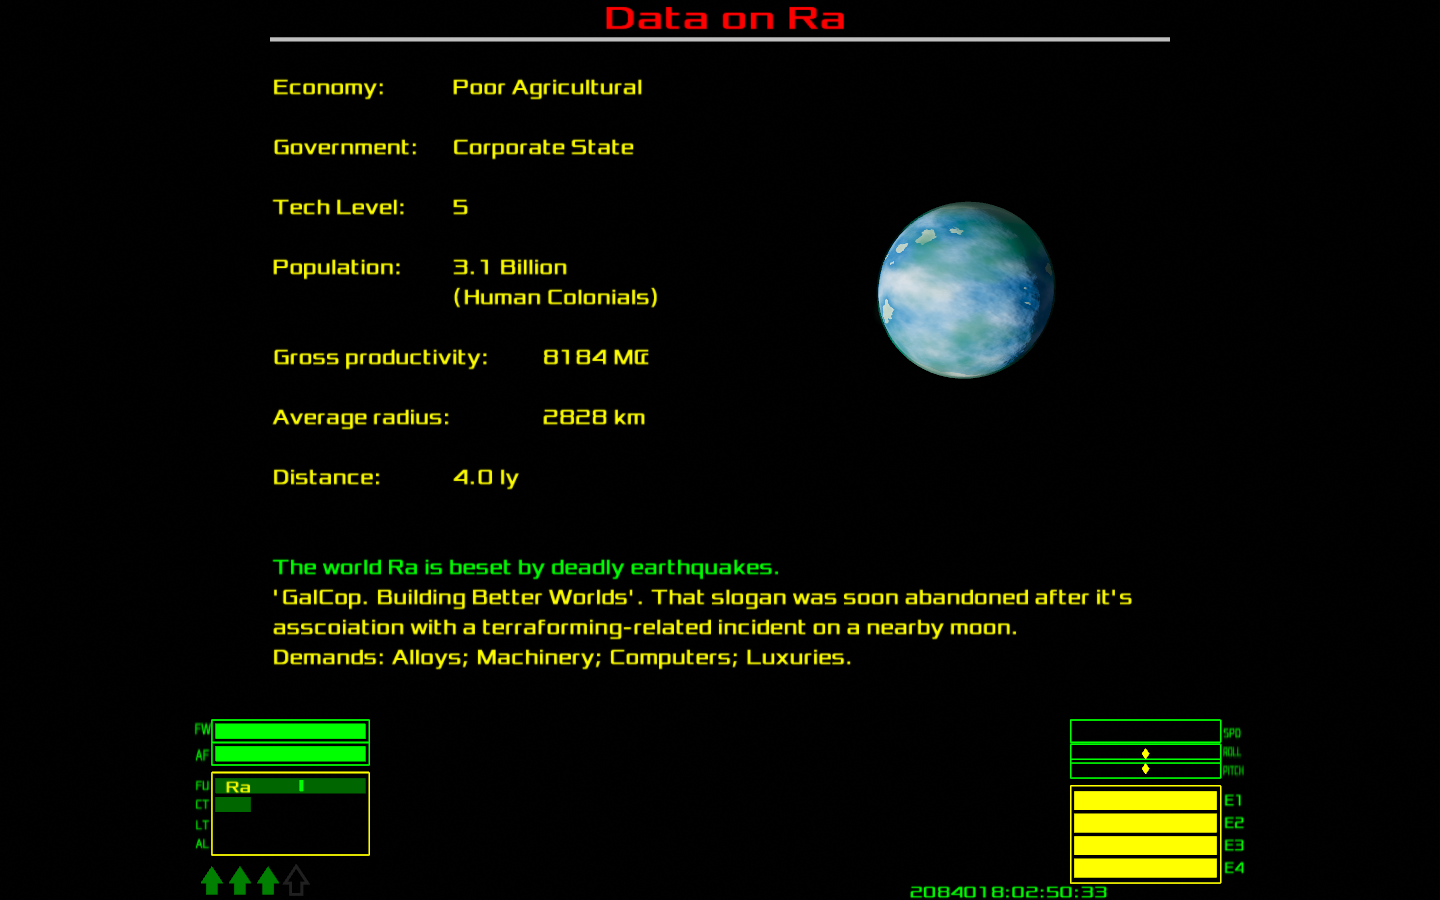Click the empty grey outline missile slot
This screenshot has width=1440, height=900.
pyautogui.click(x=296, y=881)
